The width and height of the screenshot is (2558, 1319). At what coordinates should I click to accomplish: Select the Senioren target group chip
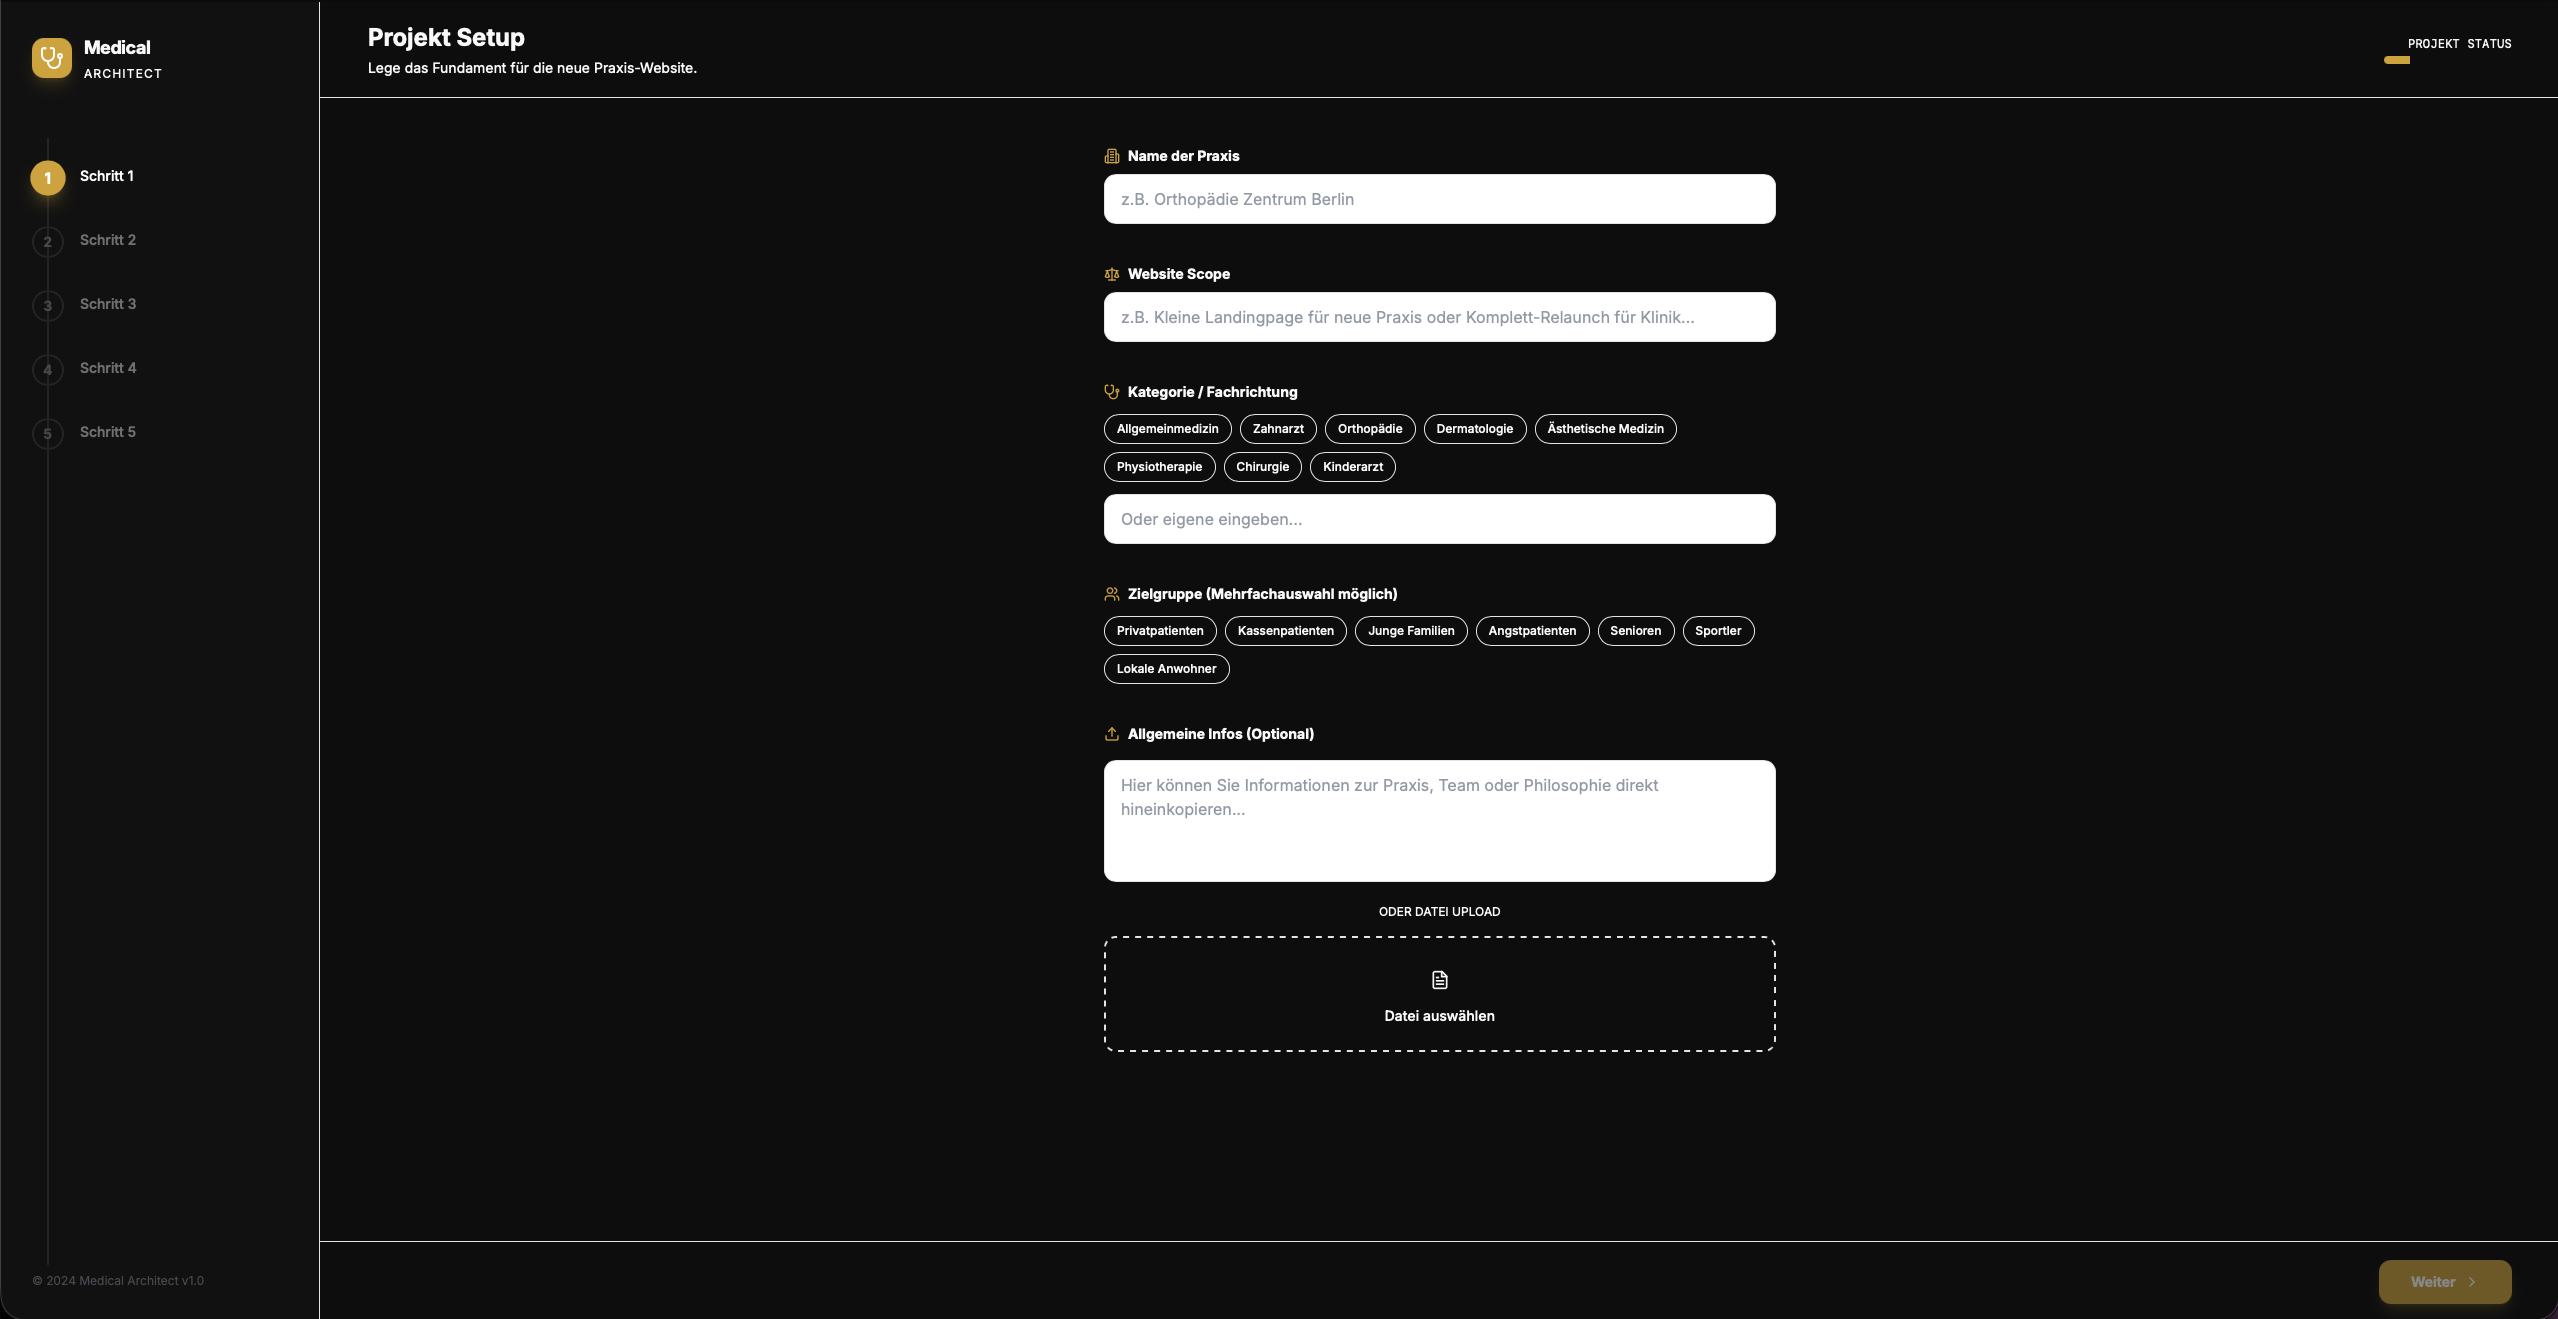click(x=1634, y=631)
